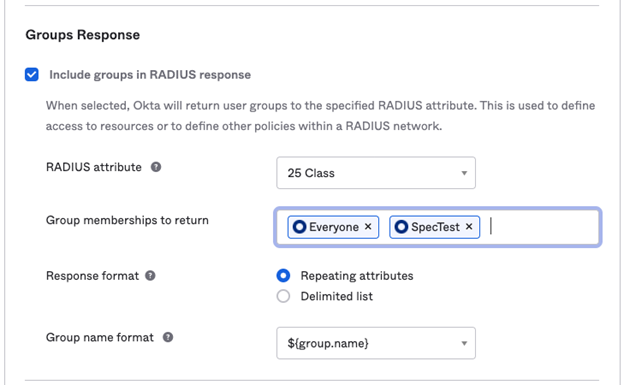This screenshot has width=624, height=385.
Task: Open the ${group.name} format dropdown
Action: (376, 343)
